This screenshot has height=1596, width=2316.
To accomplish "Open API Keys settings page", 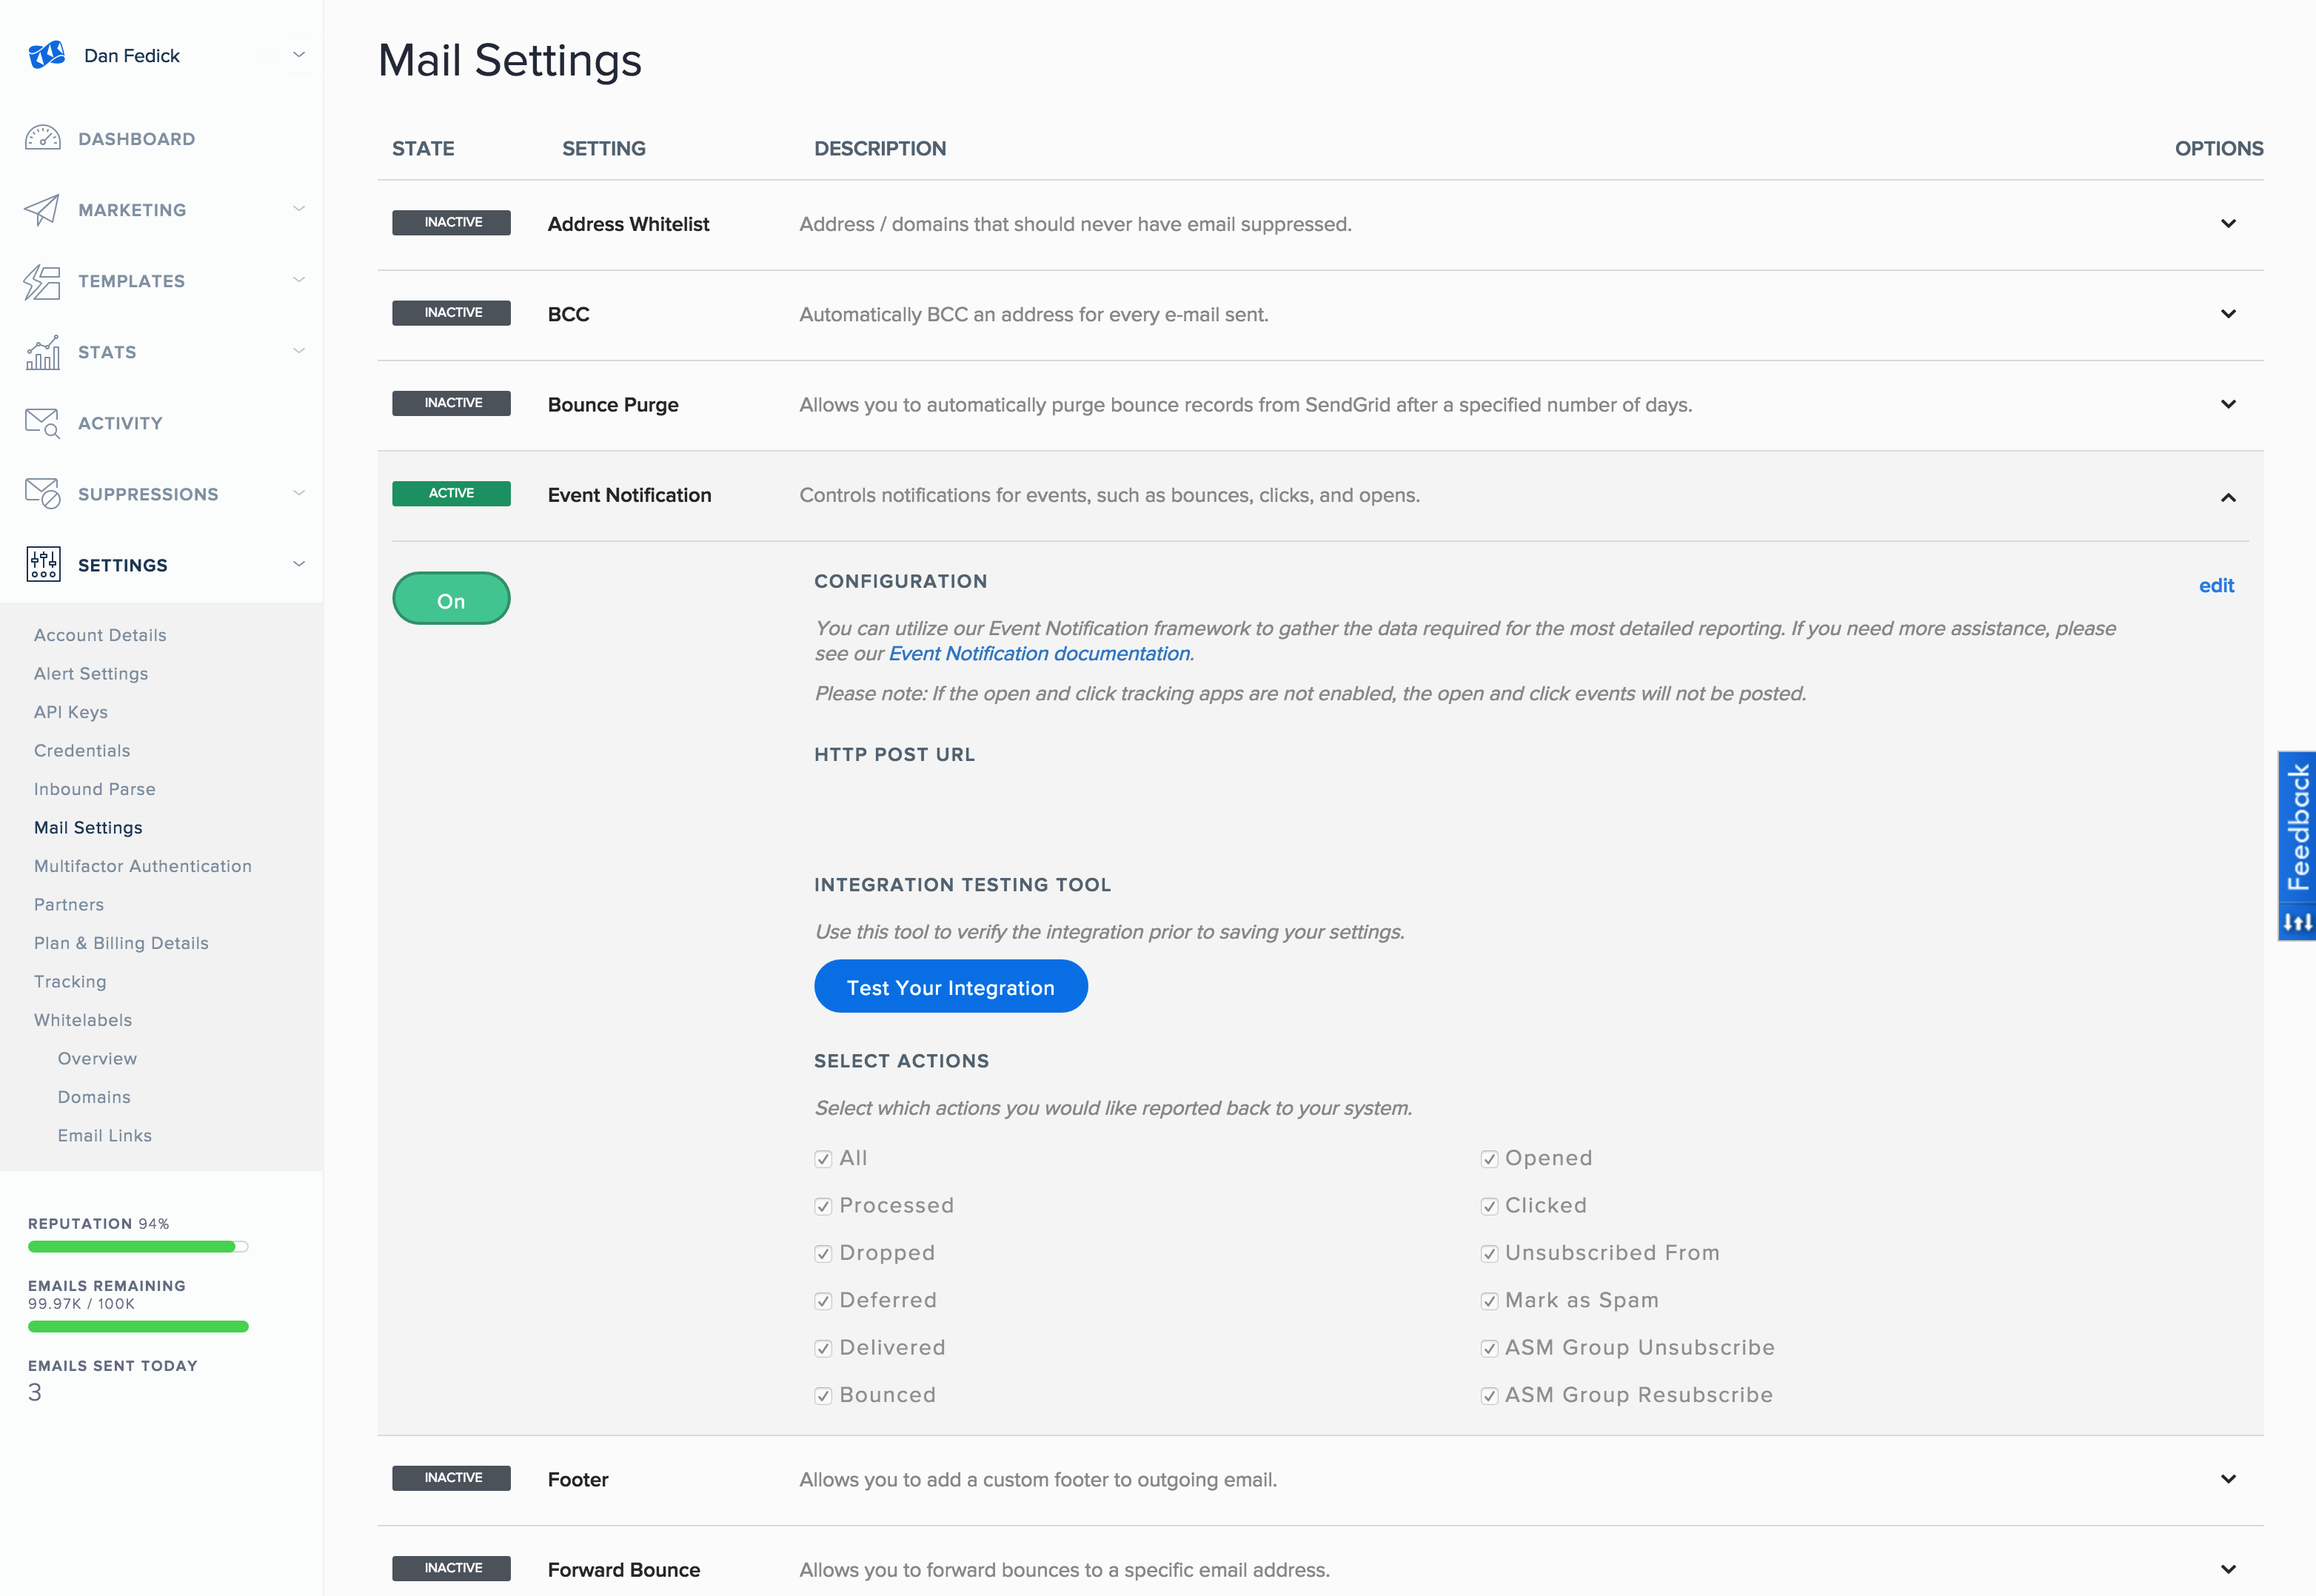I will point(71,712).
